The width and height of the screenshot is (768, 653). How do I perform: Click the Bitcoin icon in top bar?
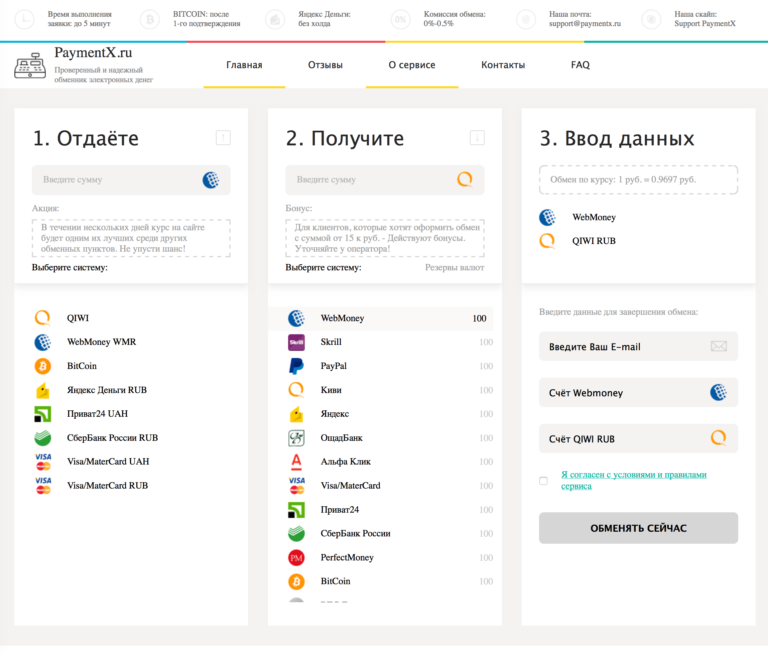[150, 19]
